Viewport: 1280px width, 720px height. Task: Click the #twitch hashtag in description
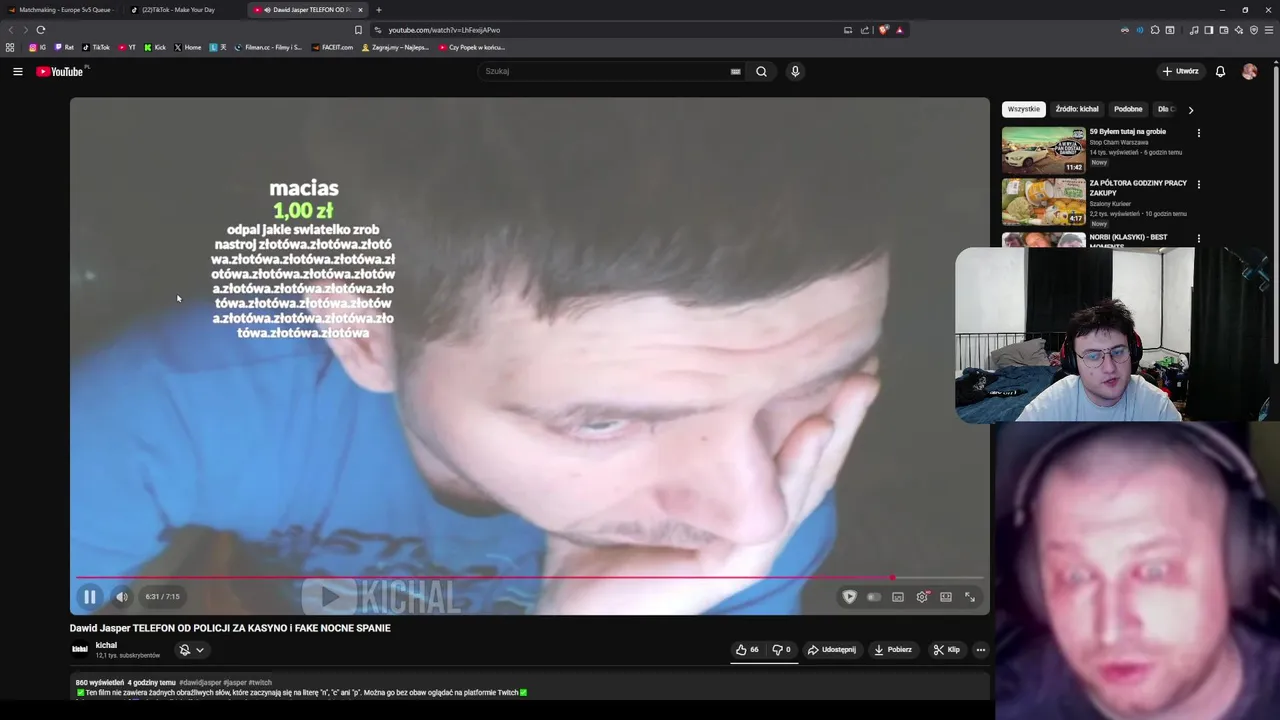pyautogui.click(x=260, y=682)
